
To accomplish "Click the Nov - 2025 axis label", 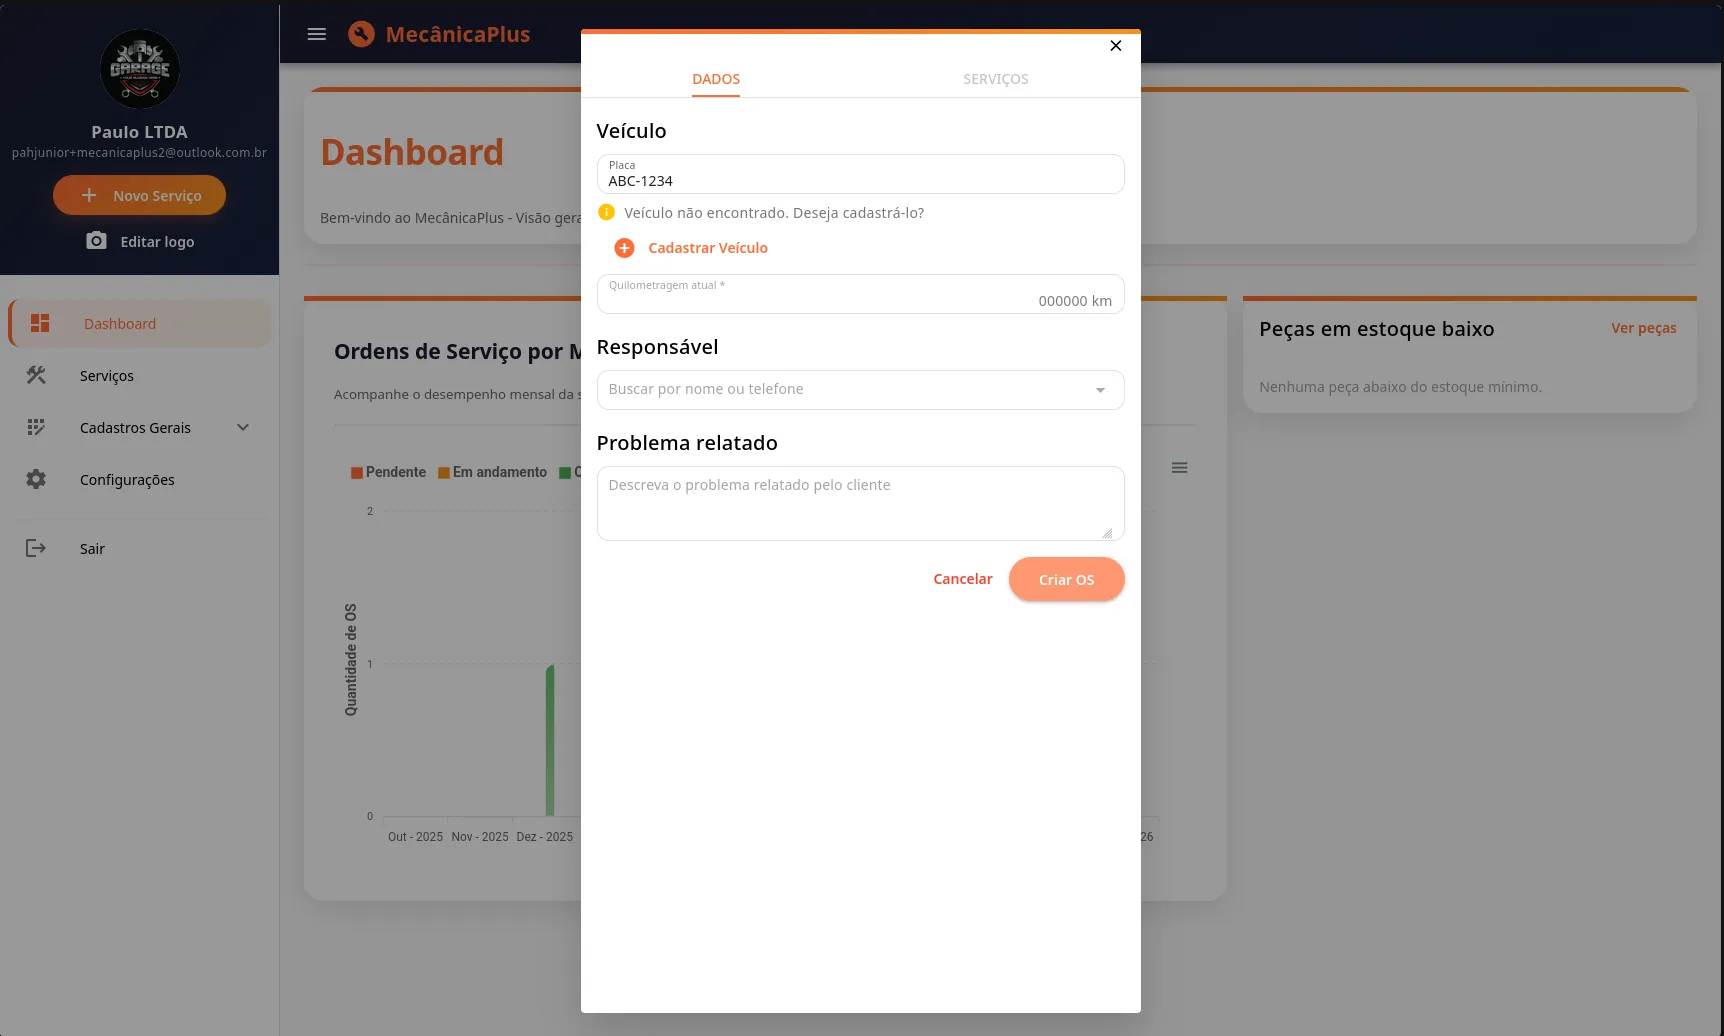I will tap(480, 837).
